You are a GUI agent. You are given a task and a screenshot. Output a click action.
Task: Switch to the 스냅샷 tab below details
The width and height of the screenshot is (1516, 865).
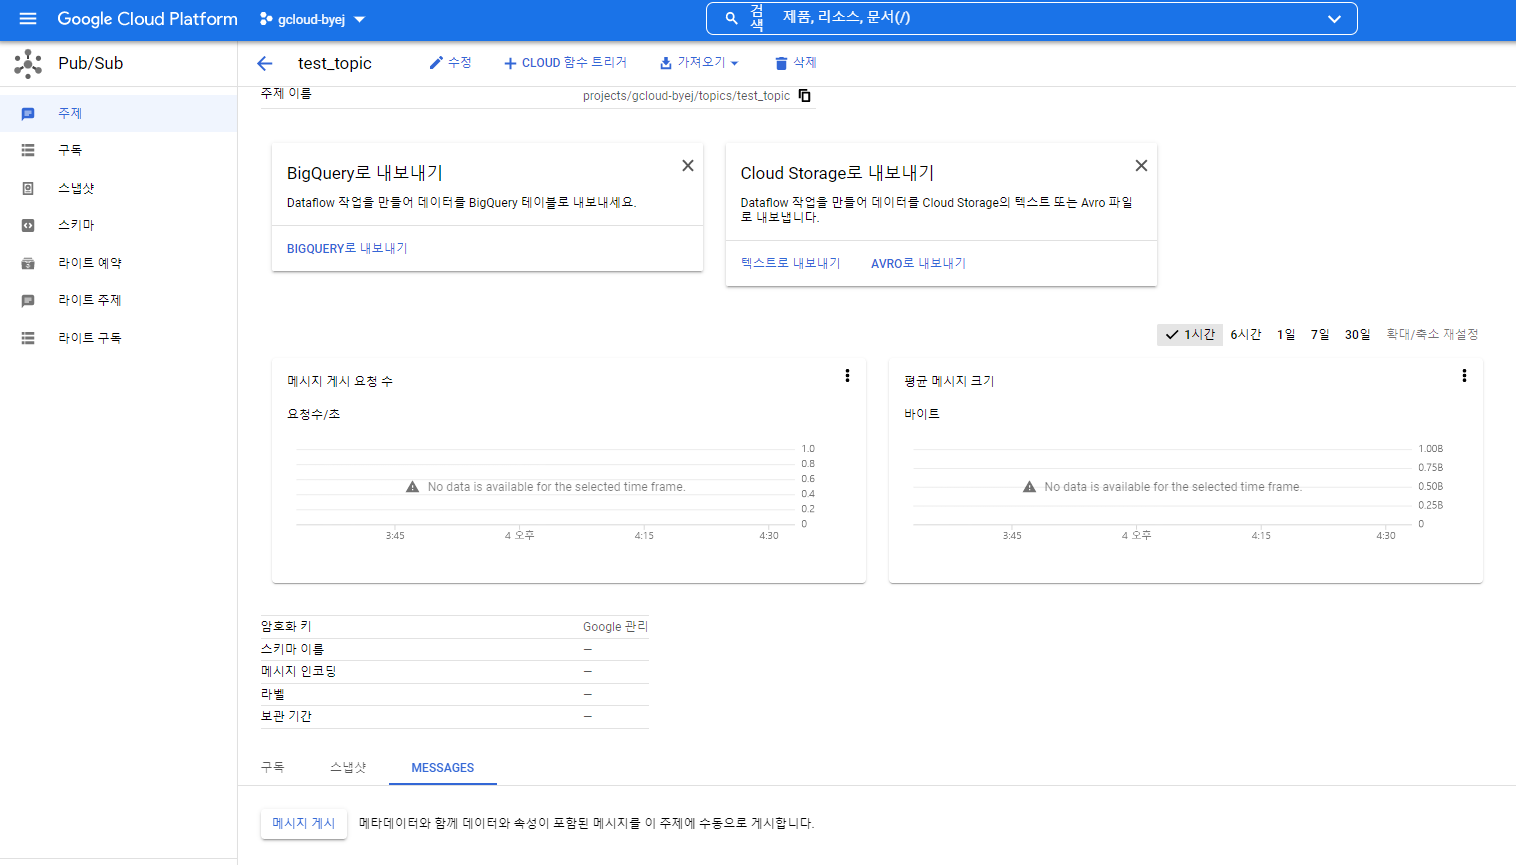click(x=348, y=767)
